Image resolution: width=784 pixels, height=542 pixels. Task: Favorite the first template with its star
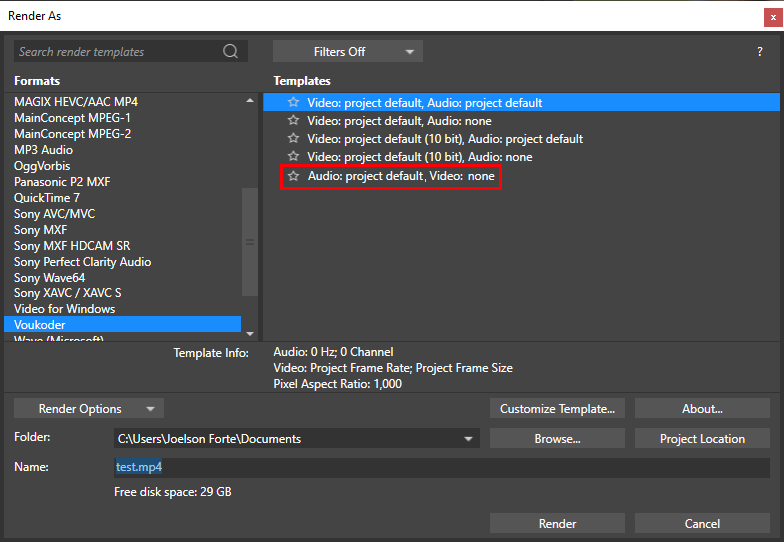coord(293,103)
